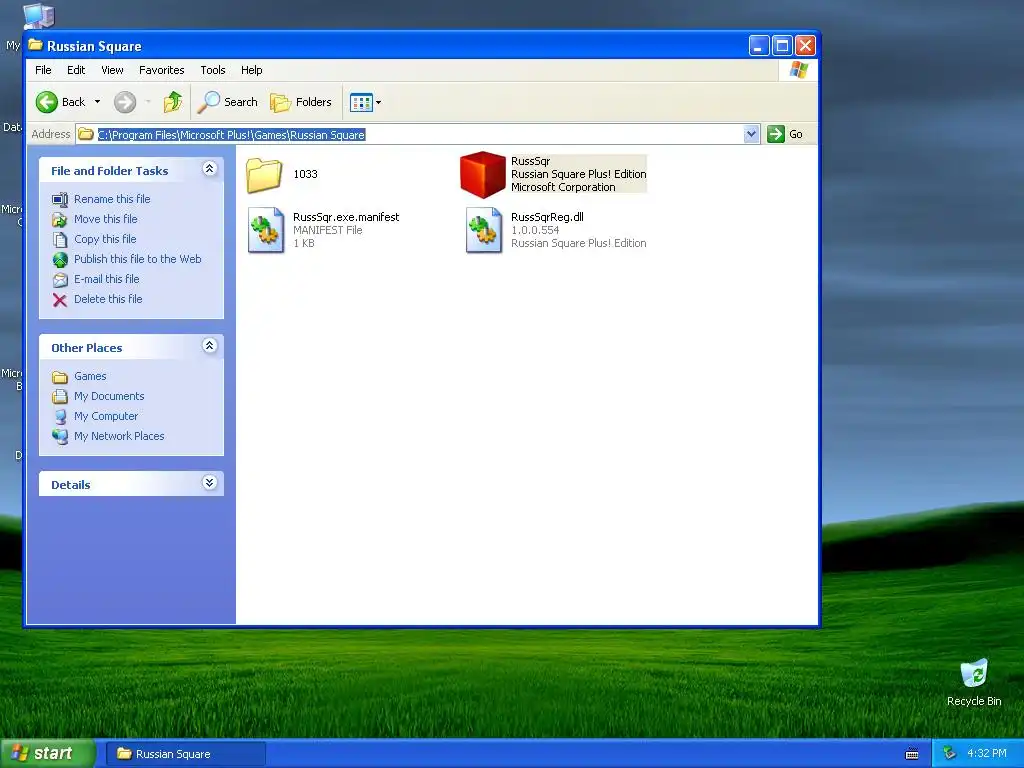Click Move this file link
1024x768 pixels.
click(x=105, y=219)
